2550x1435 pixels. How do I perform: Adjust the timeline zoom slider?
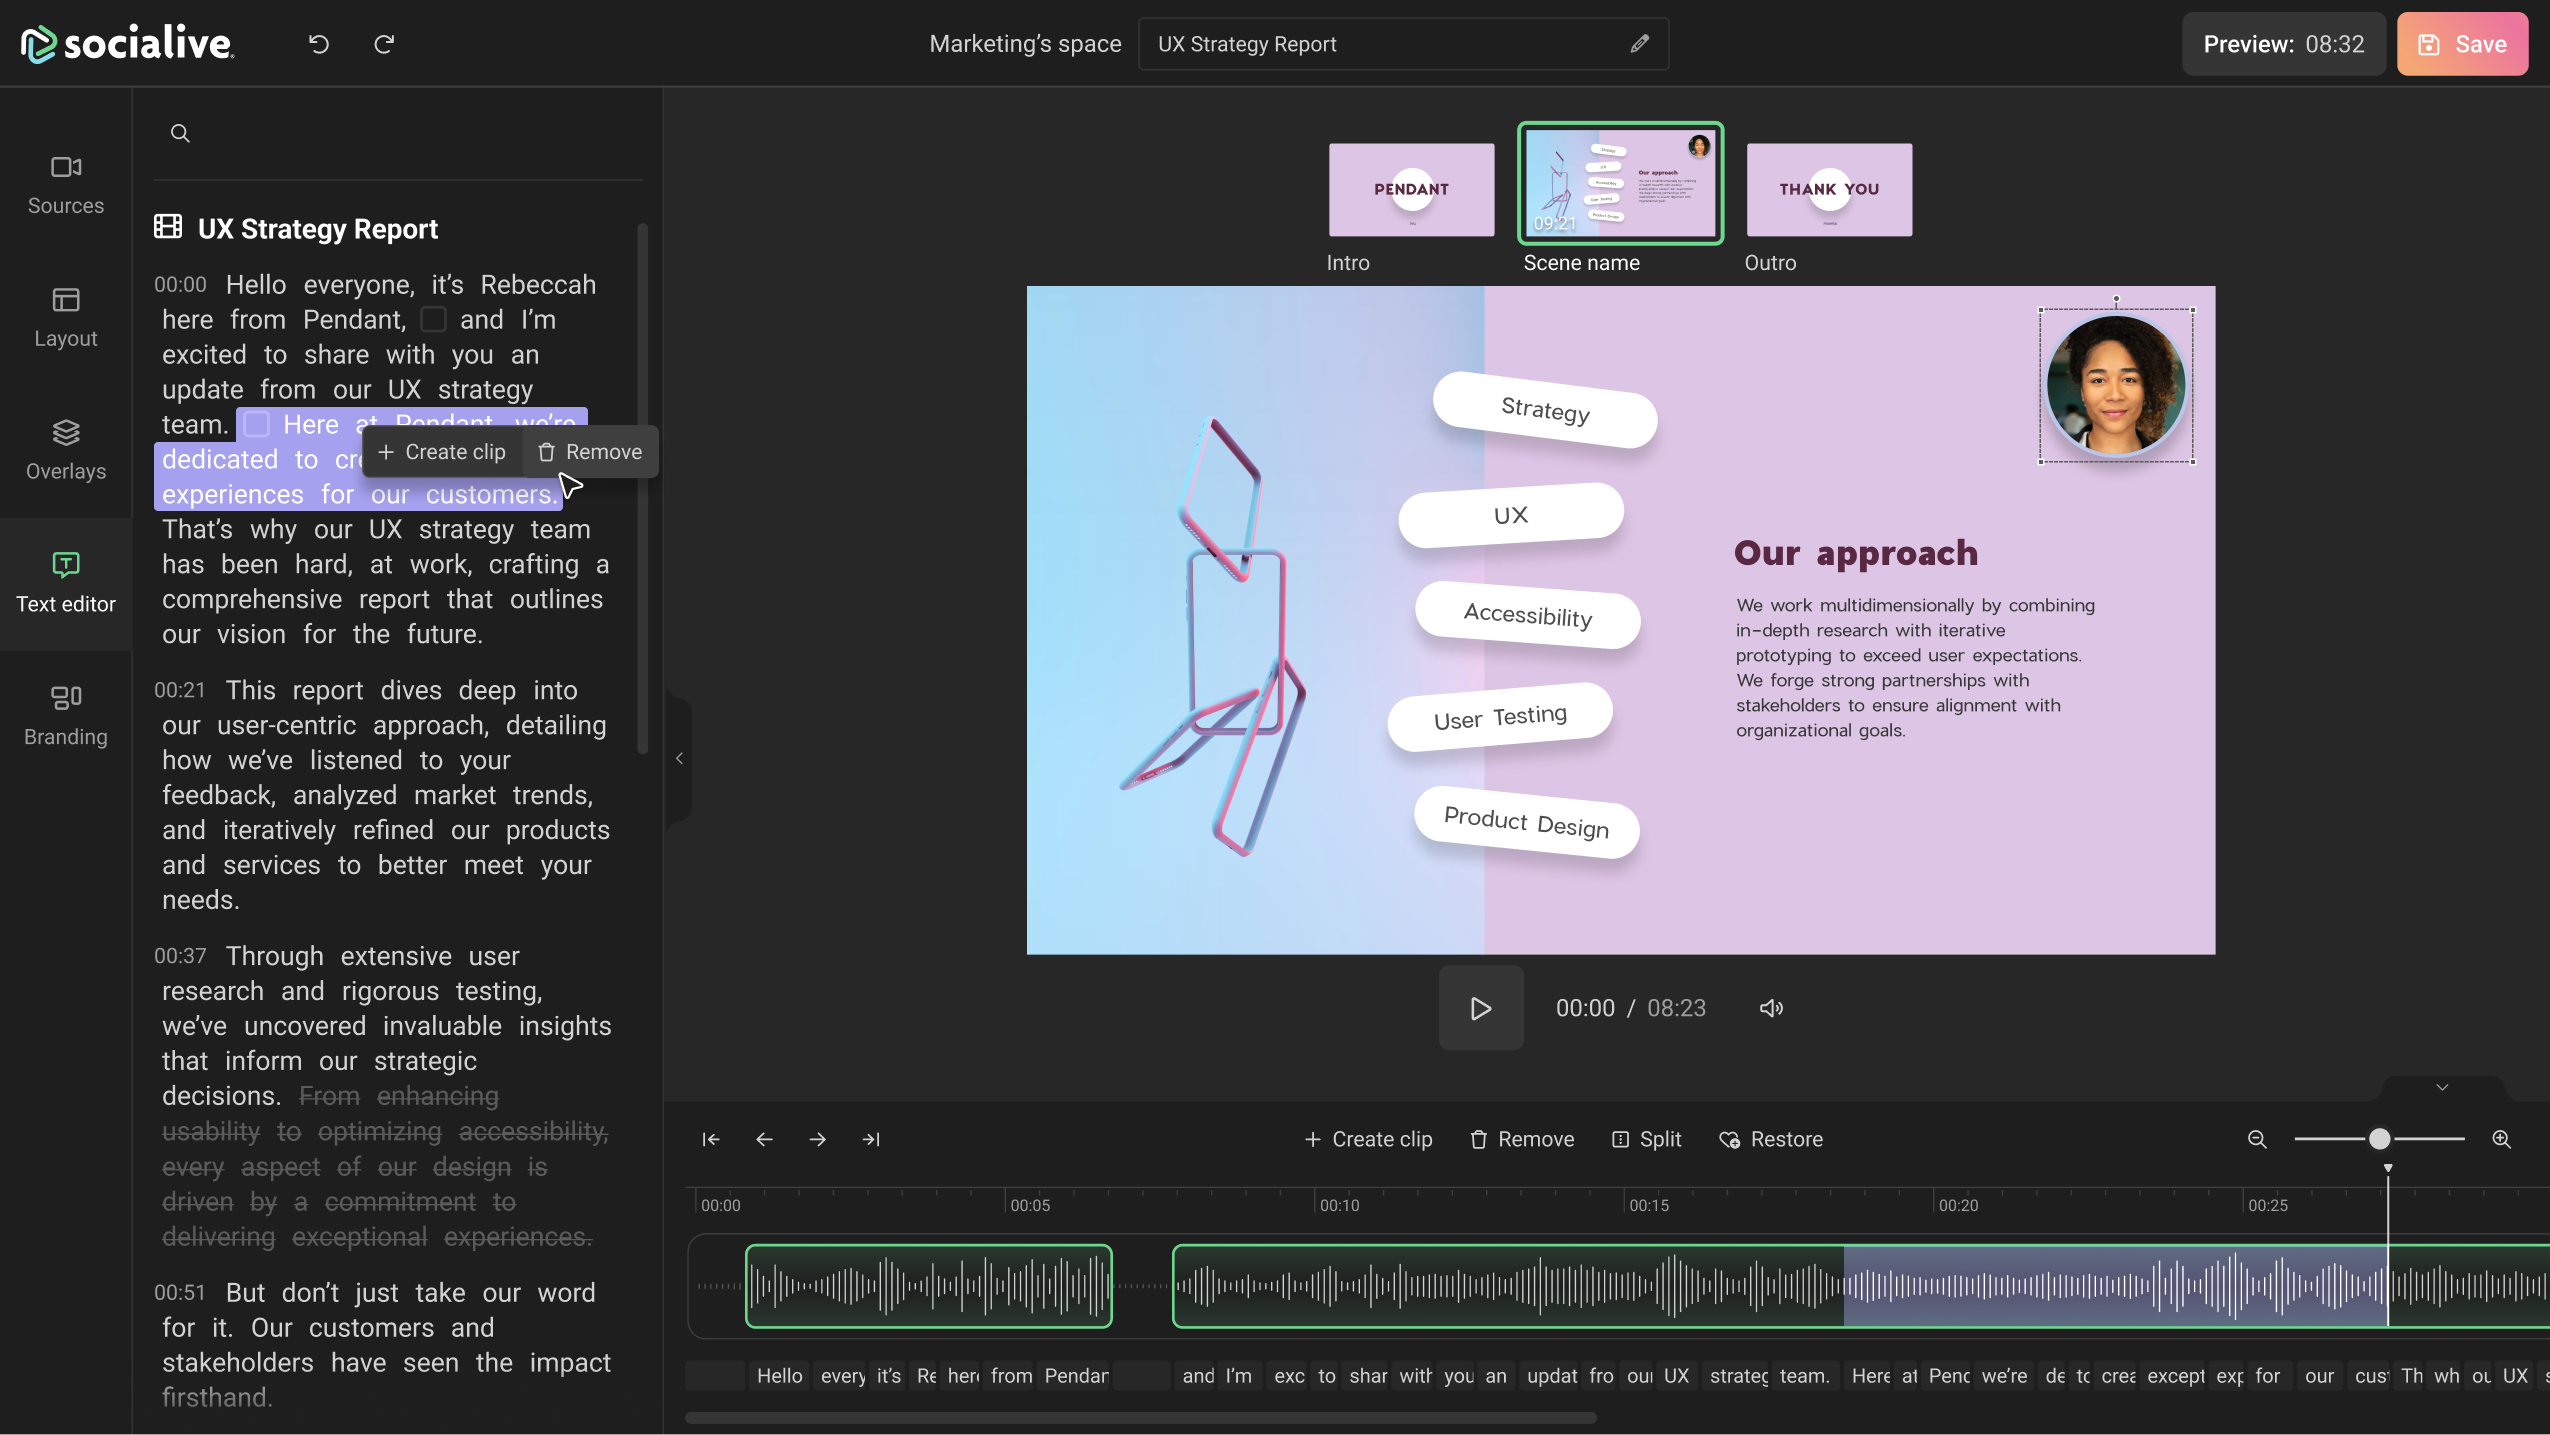[x=2378, y=1139]
